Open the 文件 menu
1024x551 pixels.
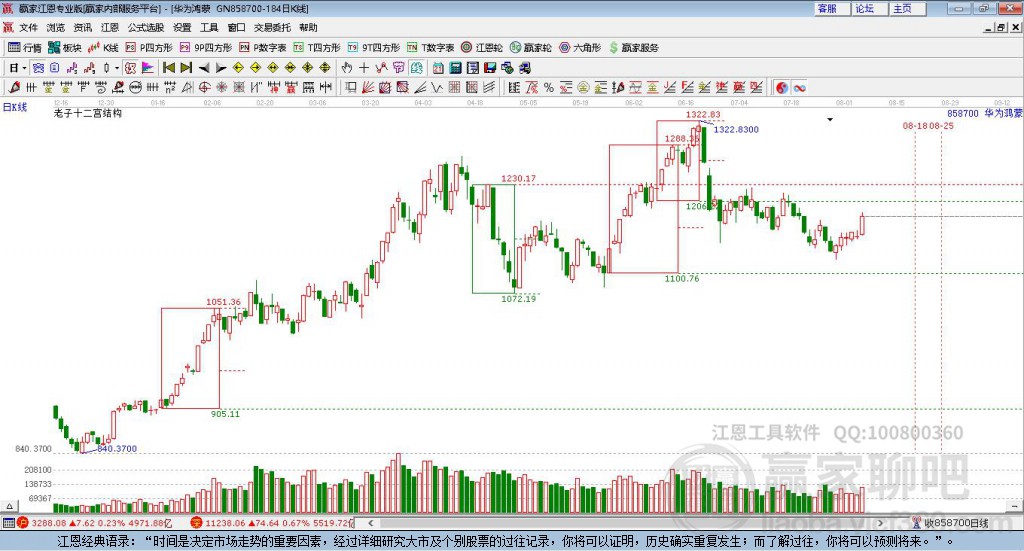click(x=29, y=27)
